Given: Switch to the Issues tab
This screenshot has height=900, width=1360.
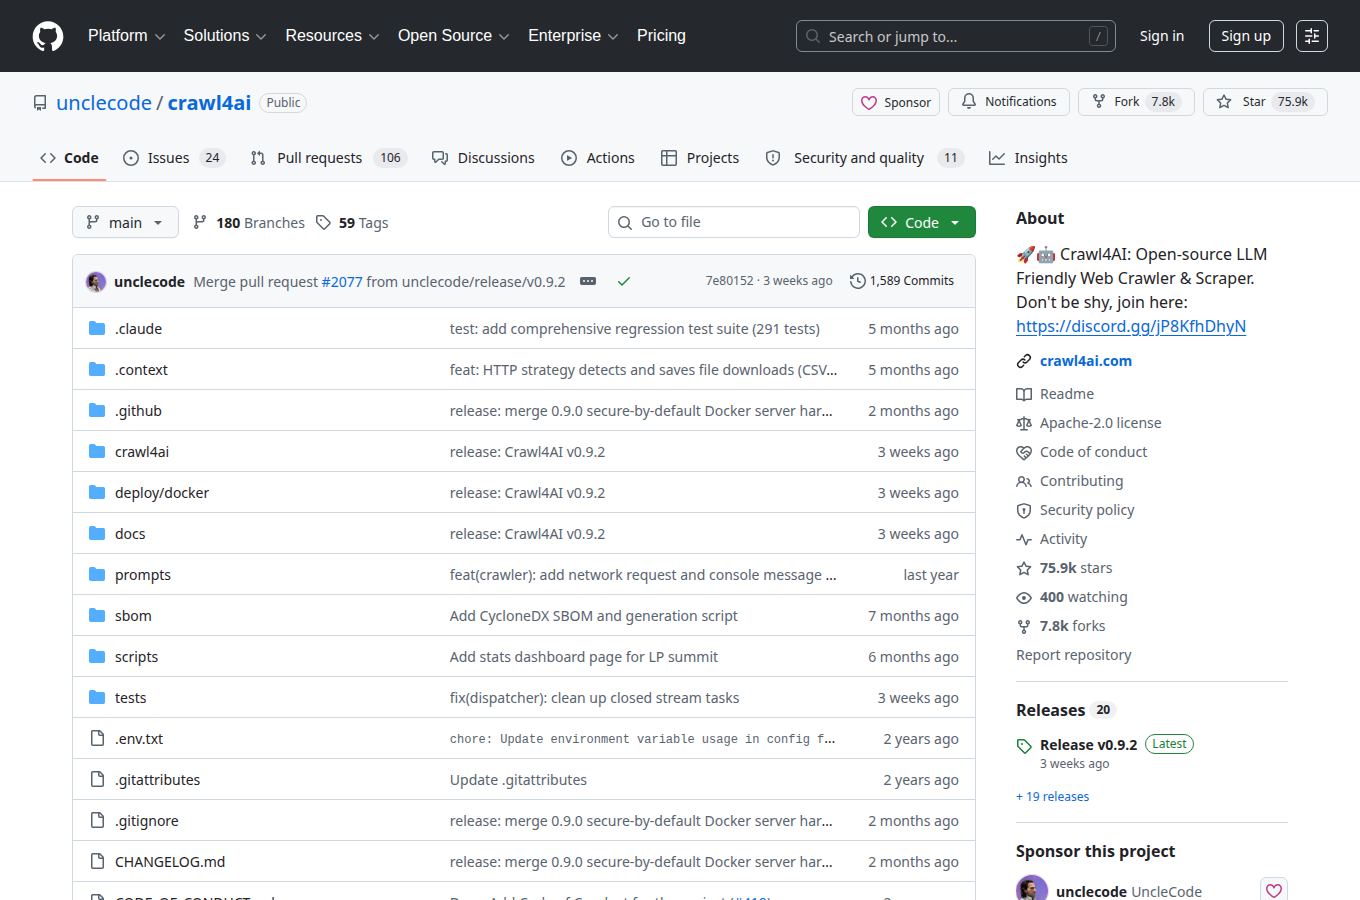Looking at the screenshot, I should click(174, 158).
